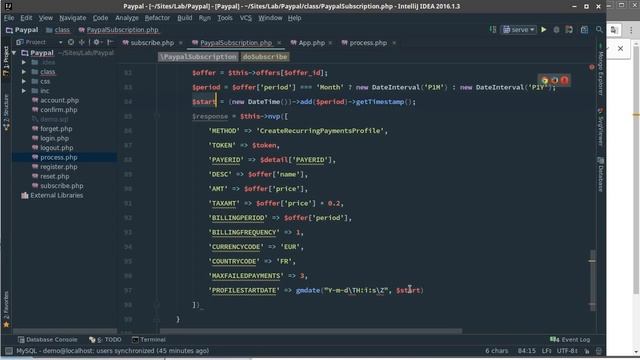The image size is (640, 360).
Task: Click the translate icon in right window
Action: 614,30
